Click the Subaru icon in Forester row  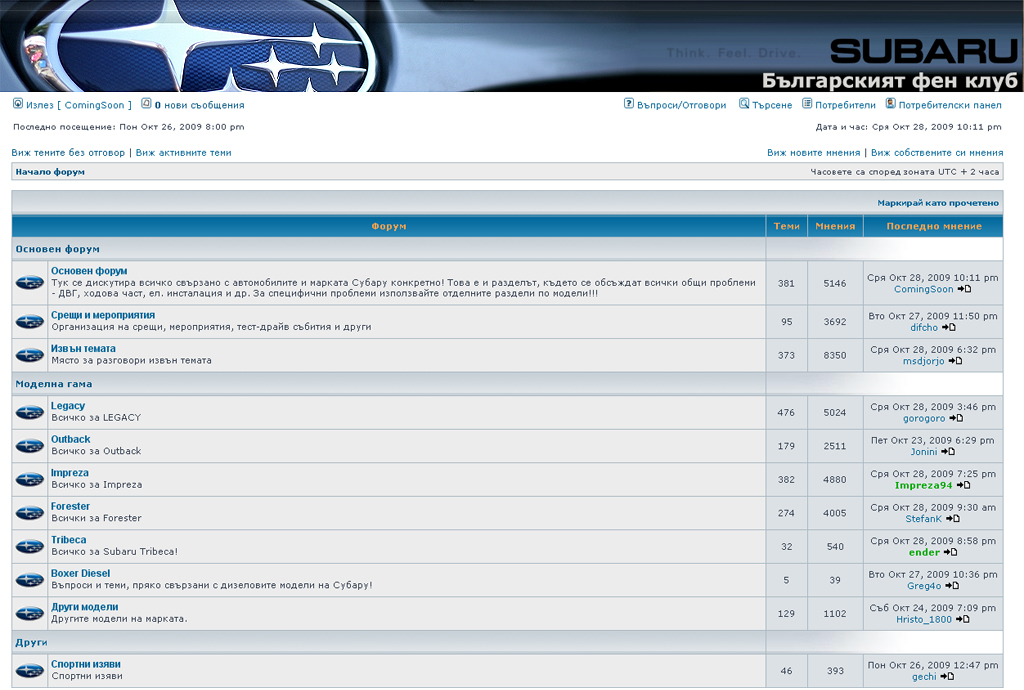tap(29, 513)
